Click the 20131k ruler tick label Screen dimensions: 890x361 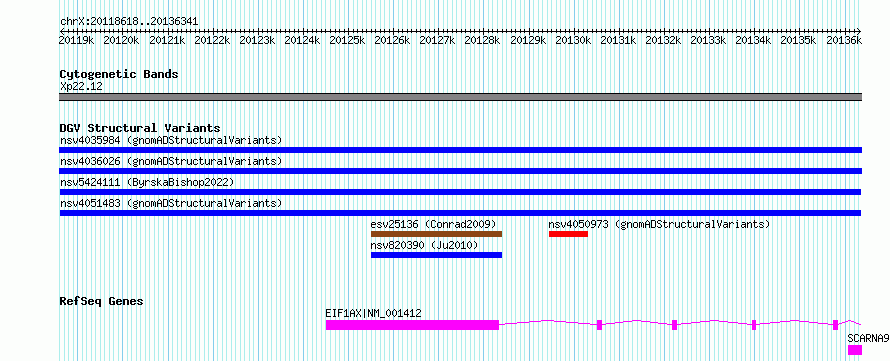point(618,40)
